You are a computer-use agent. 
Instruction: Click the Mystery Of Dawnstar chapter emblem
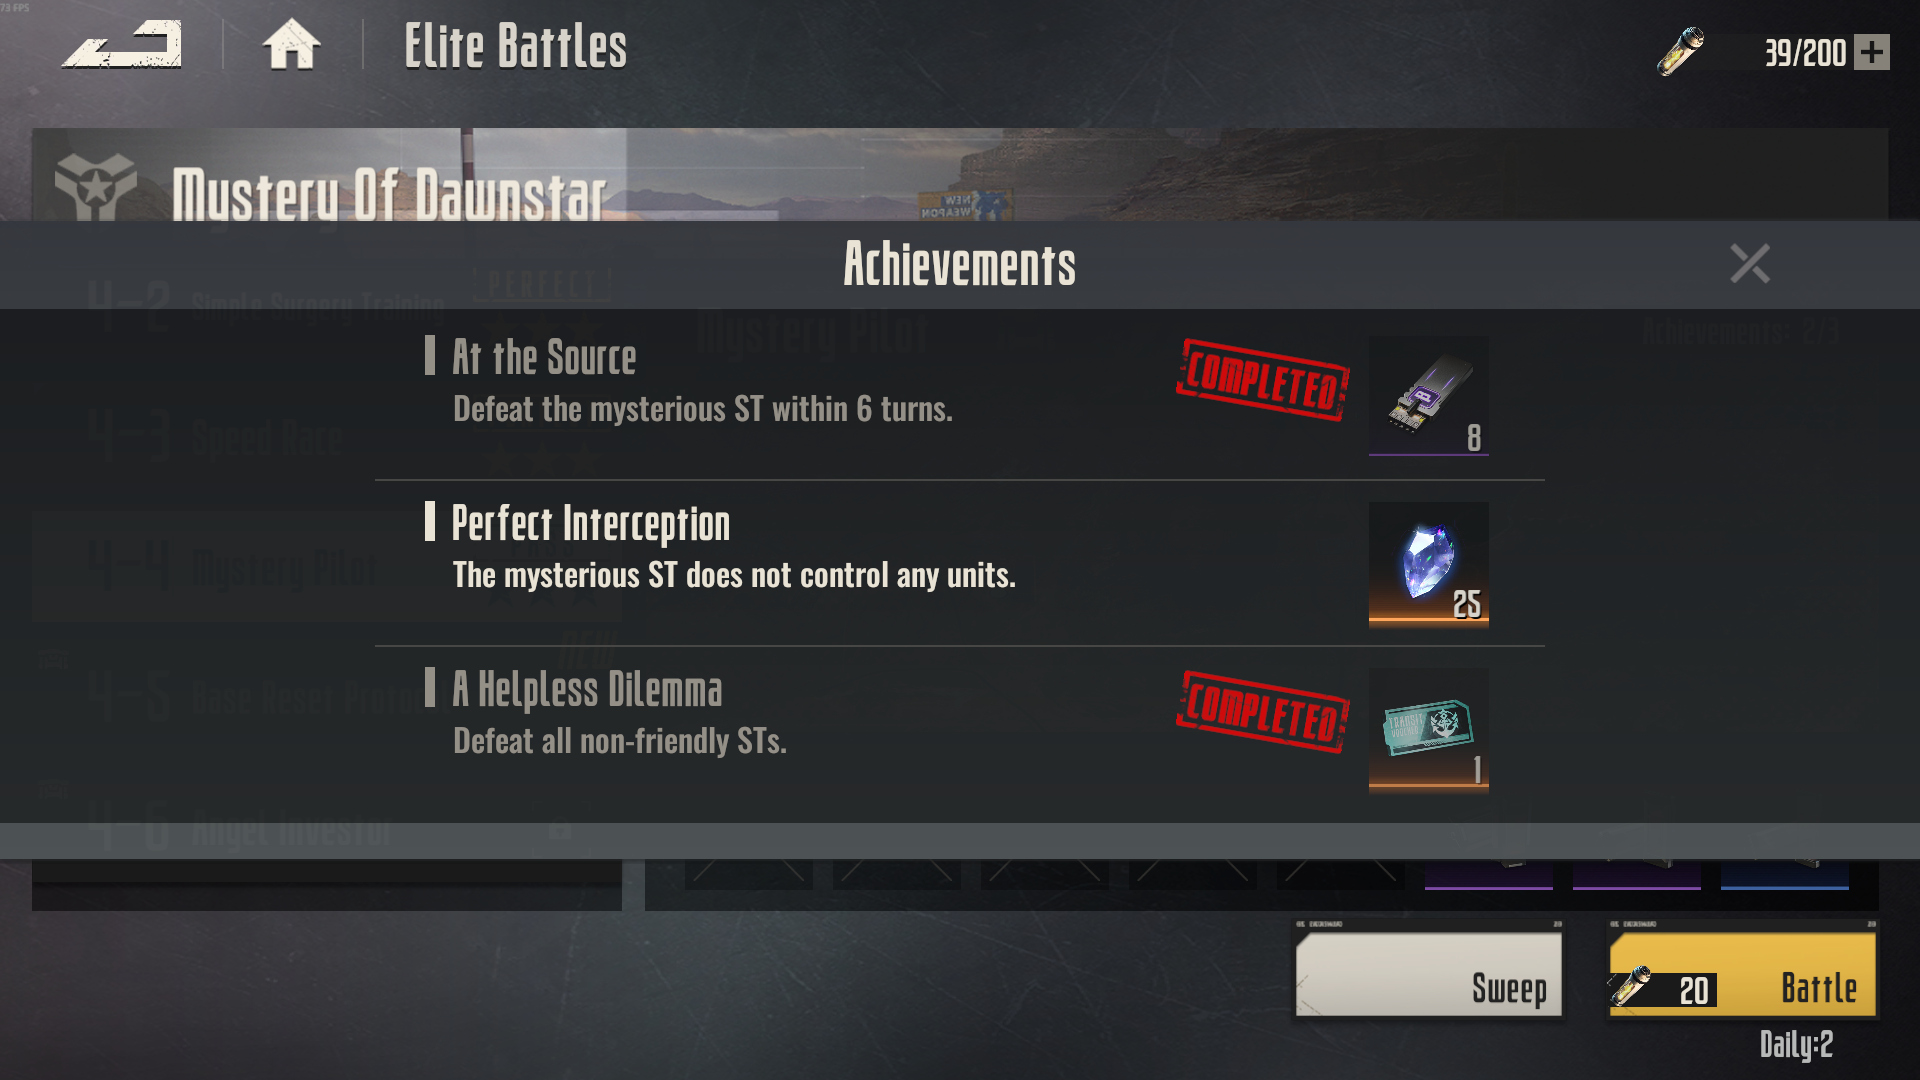click(x=95, y=187)
